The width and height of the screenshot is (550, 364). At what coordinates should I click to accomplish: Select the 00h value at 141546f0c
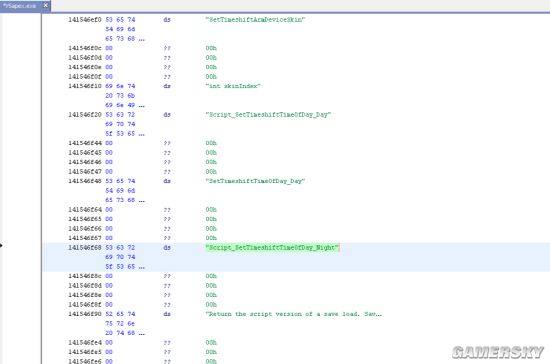click(x=211, y=48)
